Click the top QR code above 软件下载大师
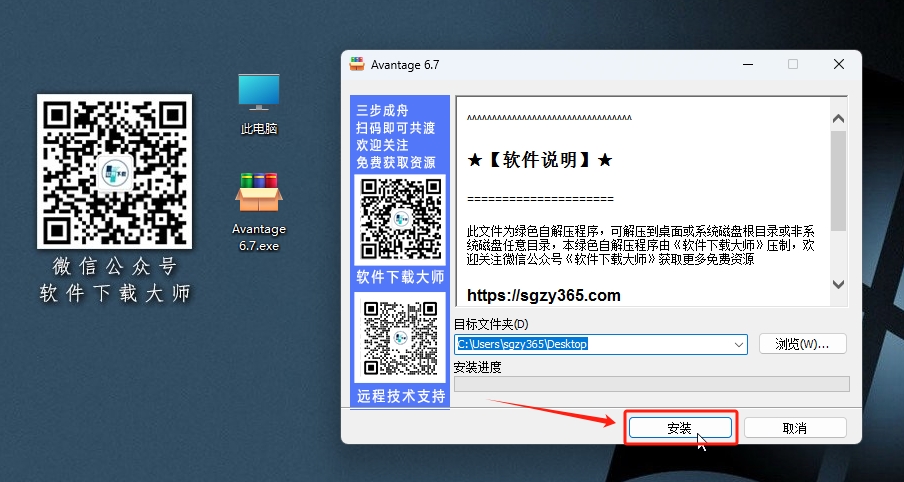Screen dimensions: 904x482 pyautogui.click(x=401, y=219)
